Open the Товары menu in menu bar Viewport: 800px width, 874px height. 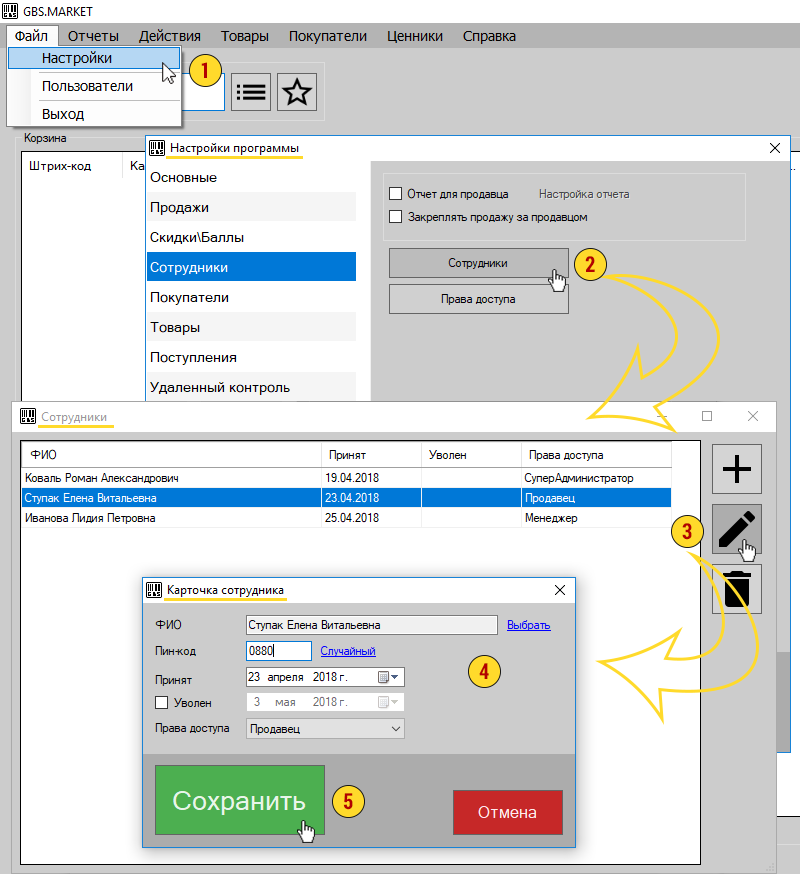245,36
